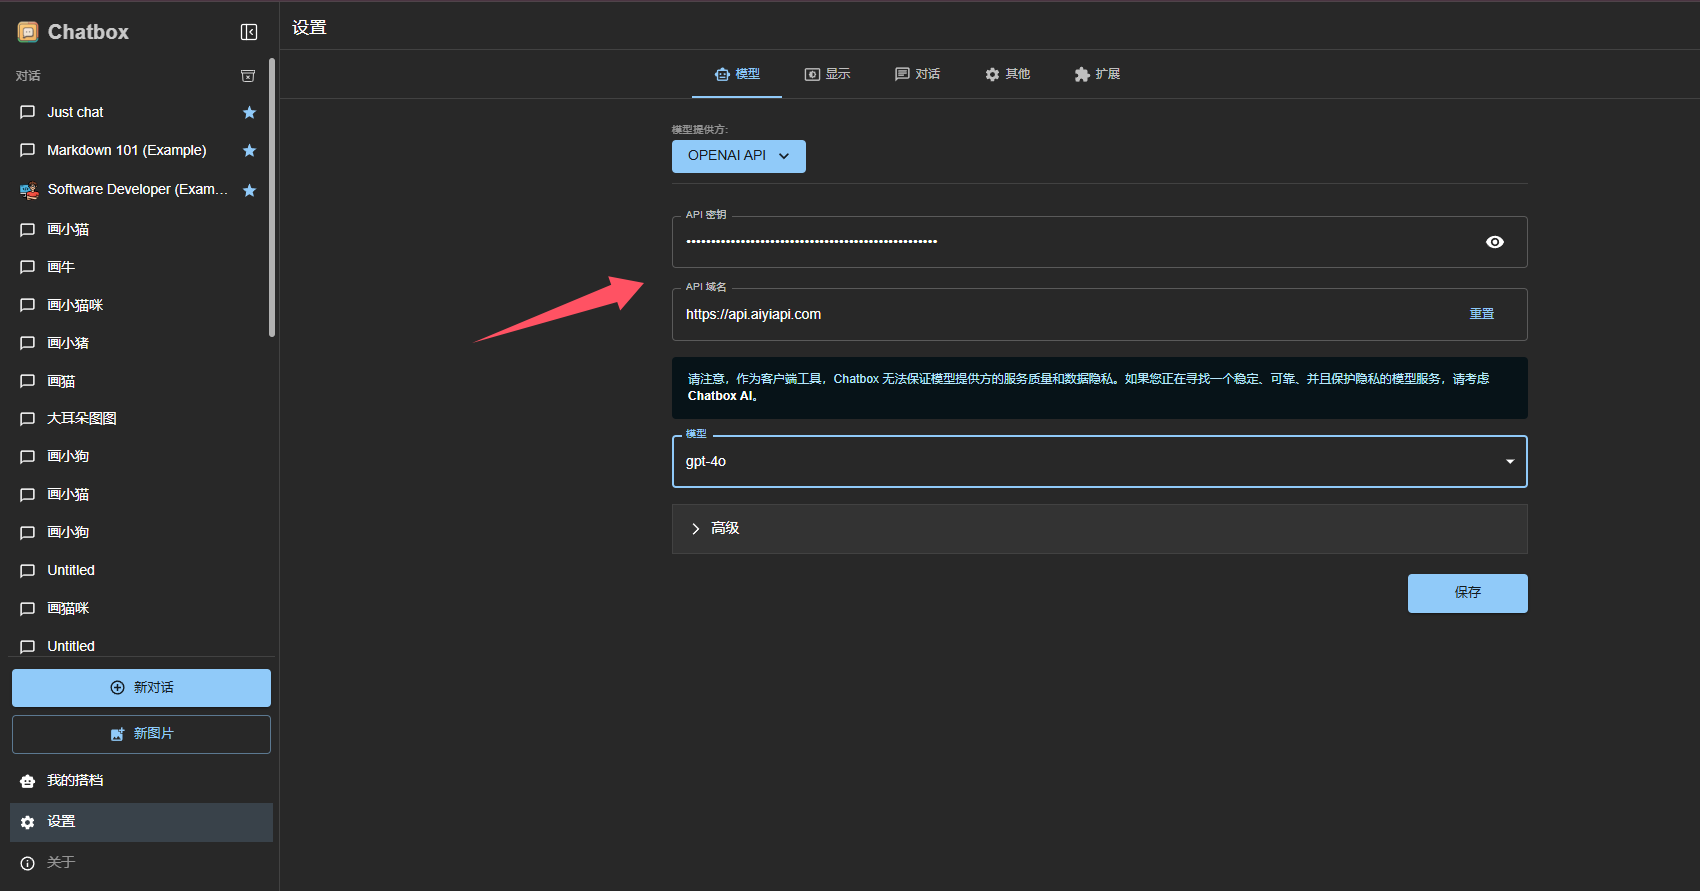Unstar the Markdown 101 (Example) conversation

click(250, 150)
